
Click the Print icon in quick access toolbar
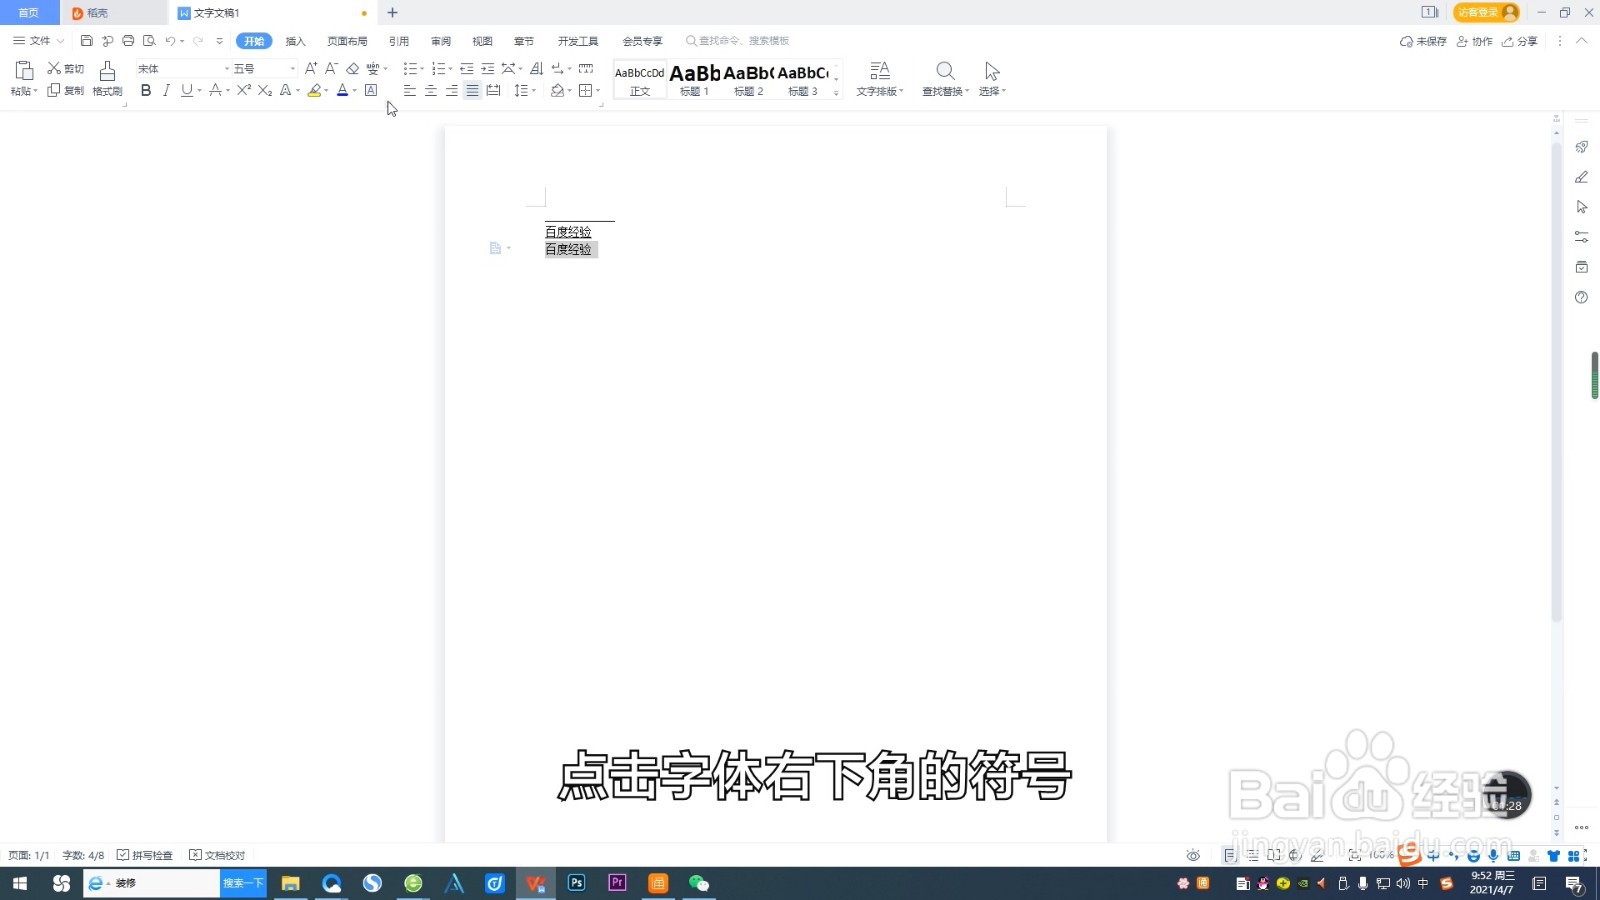coord(128,41)
